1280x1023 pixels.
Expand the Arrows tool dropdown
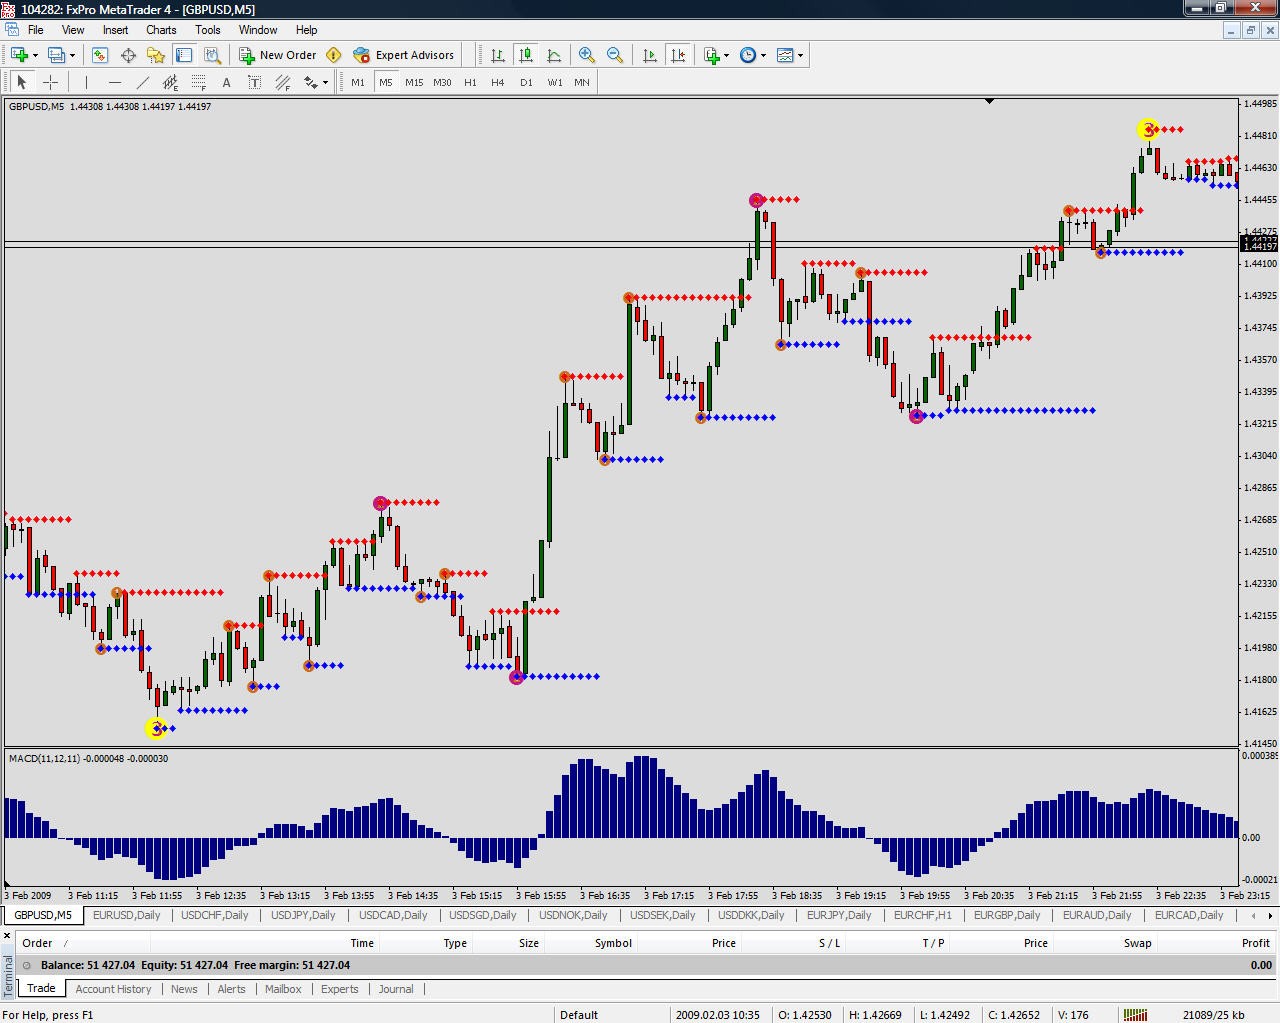coord(326,82)
